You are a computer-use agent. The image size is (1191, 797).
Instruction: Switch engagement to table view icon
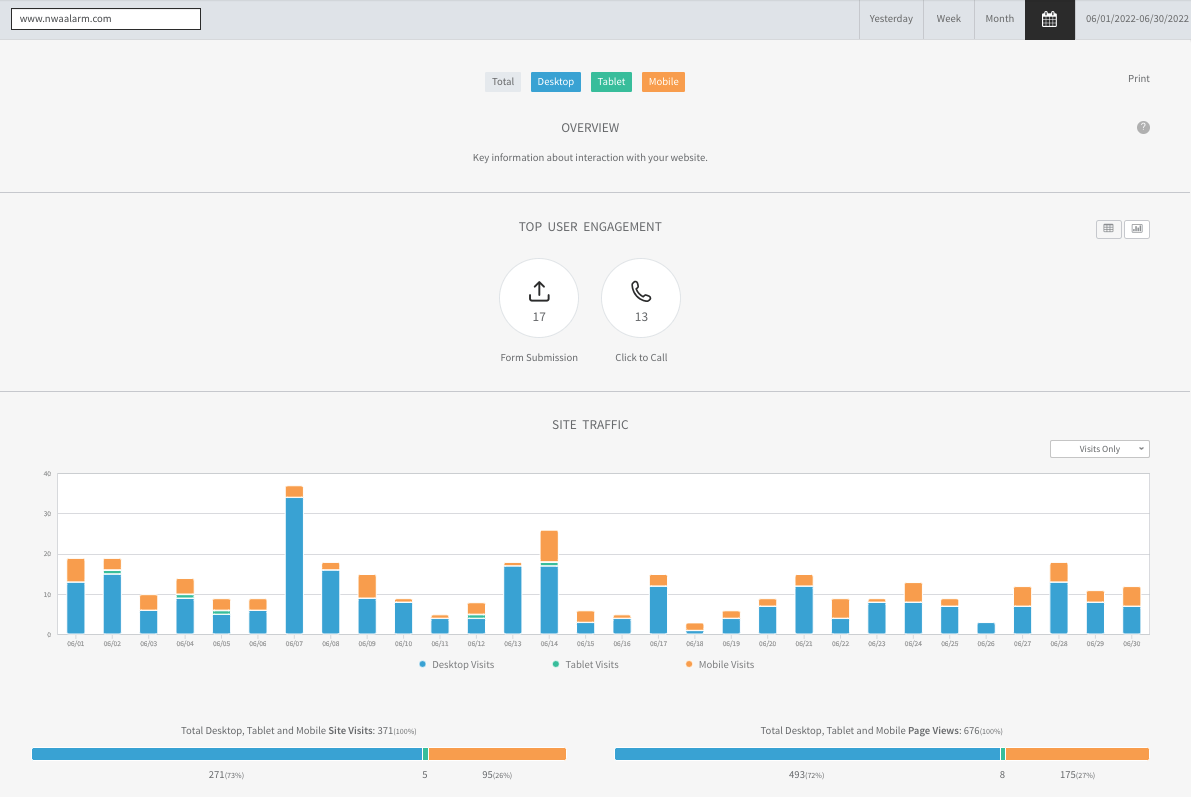pyautogui.click(x=1108, y=229)
